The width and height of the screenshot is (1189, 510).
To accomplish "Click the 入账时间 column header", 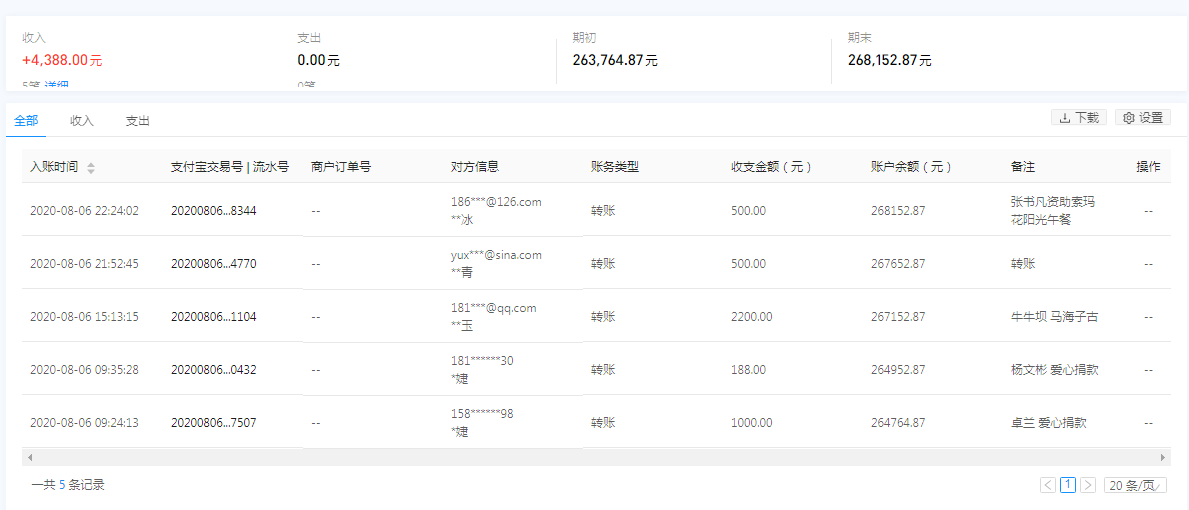I will pyautogui.click(x=54, y=167).
